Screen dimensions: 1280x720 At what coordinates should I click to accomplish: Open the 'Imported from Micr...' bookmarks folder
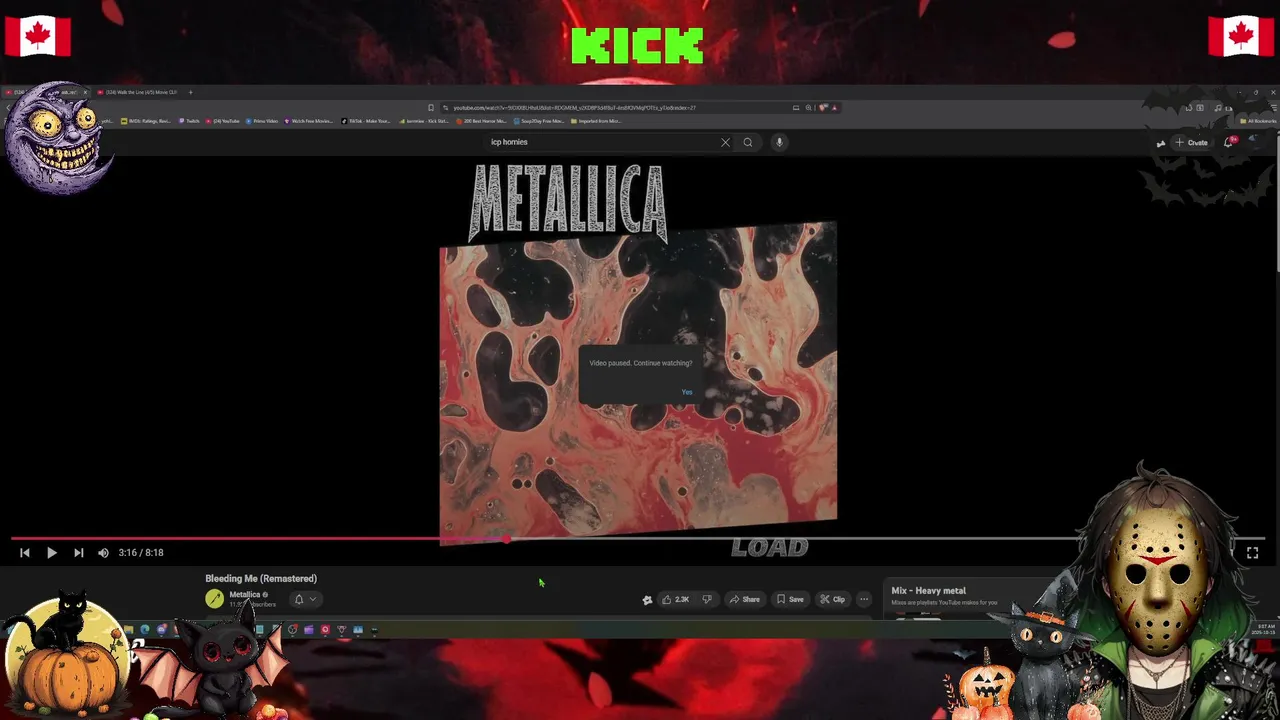(x=596, y=121)
